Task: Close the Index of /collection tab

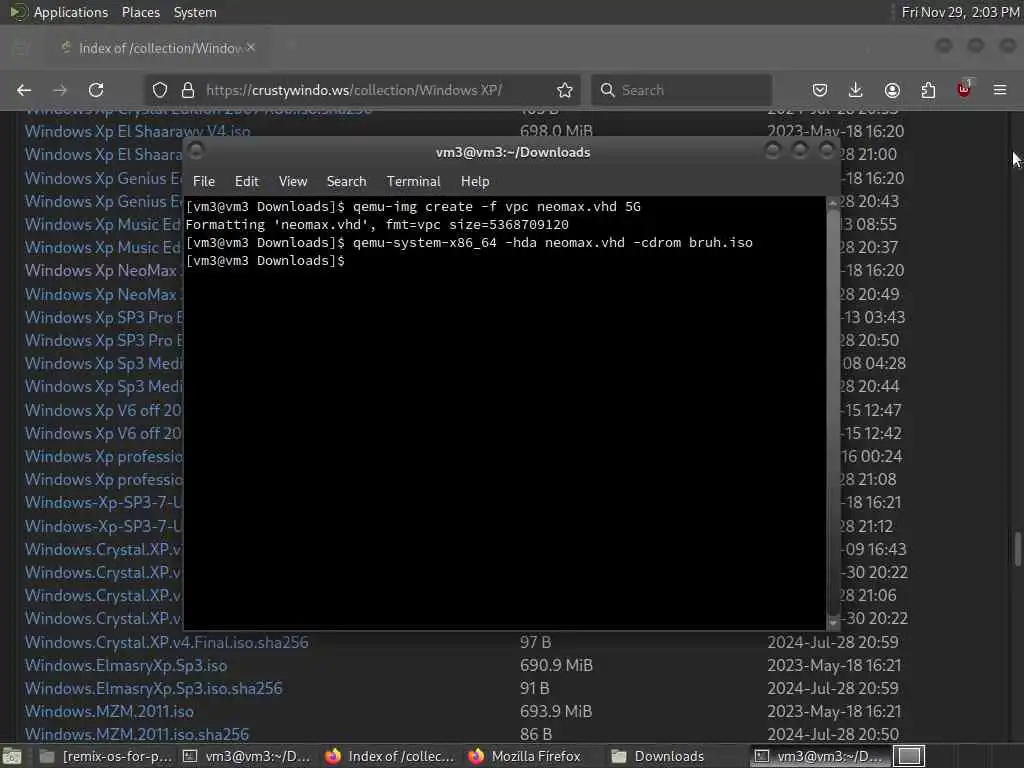Action: tap(251, 48)
